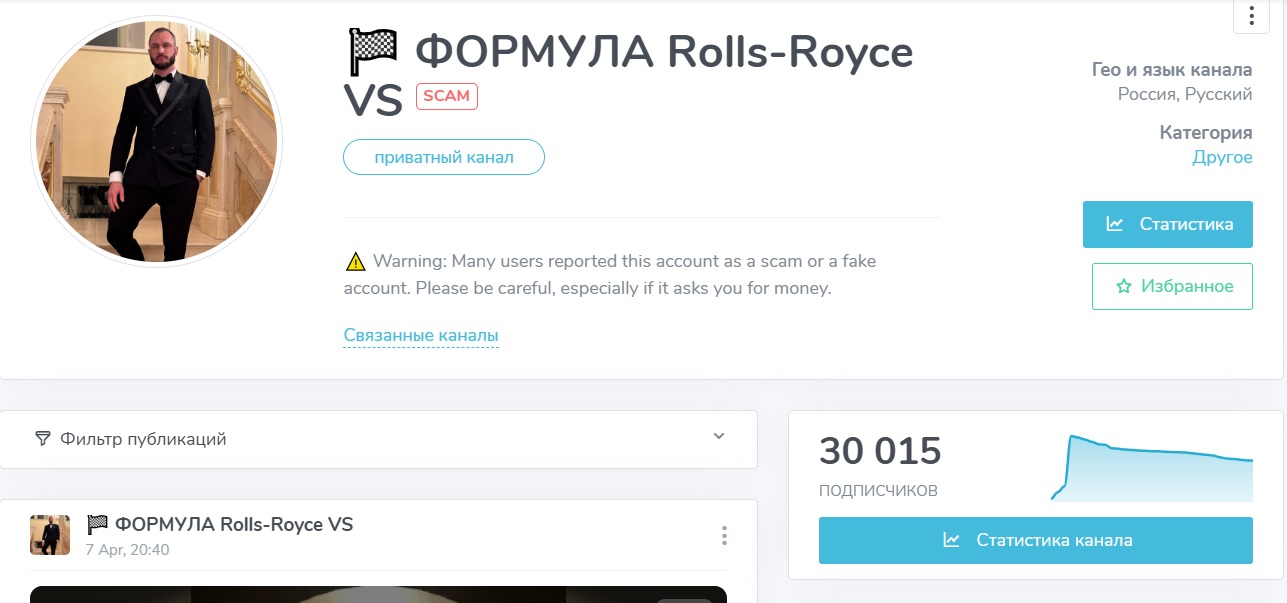Screen dimensions: 1287x603
Task: Click the large channel profile photo
Action: coord(157,141)
